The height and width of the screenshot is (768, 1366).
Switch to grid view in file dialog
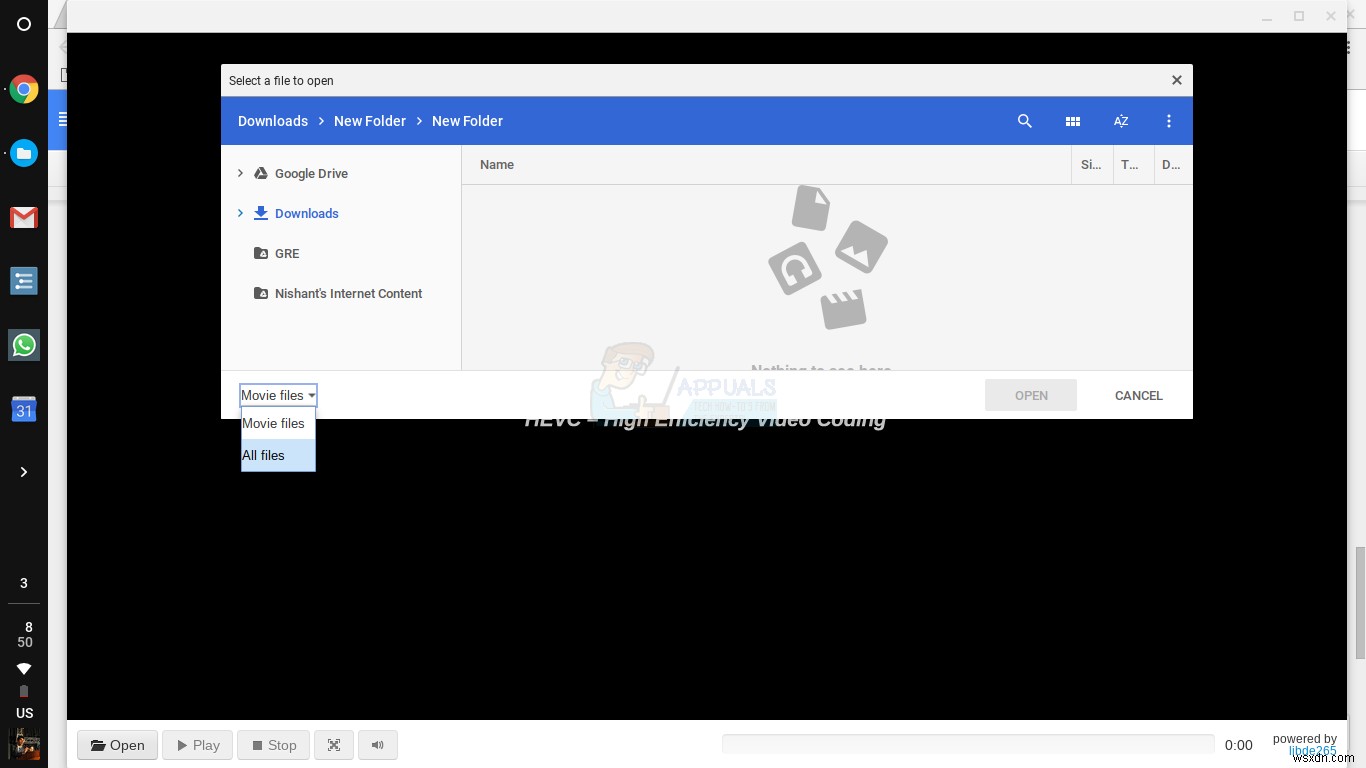click(x=1072, y=120)
